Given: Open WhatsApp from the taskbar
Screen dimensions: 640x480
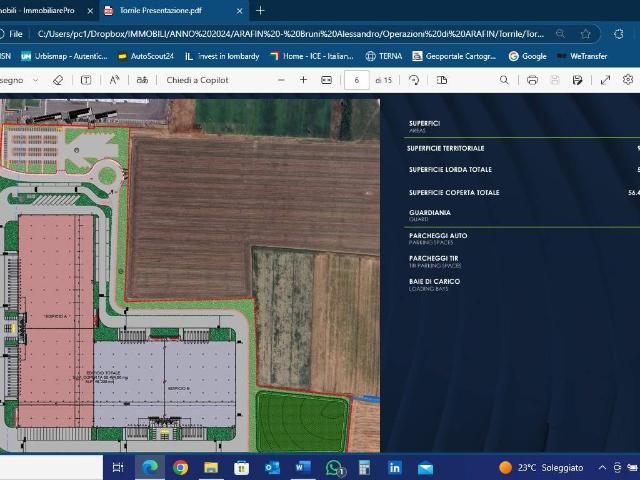Looking at the screenshot, I should click(x=334, y=467).
